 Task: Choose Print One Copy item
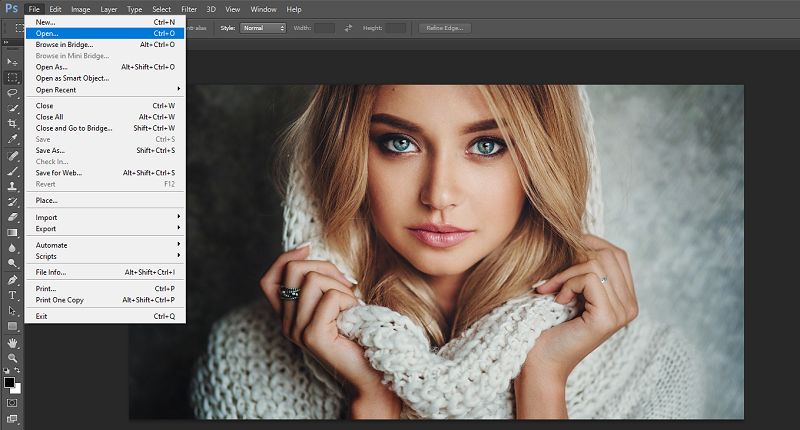coord(105,300)
